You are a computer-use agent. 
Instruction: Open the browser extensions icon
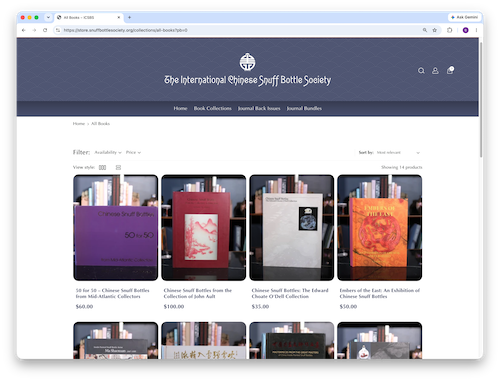450,30
